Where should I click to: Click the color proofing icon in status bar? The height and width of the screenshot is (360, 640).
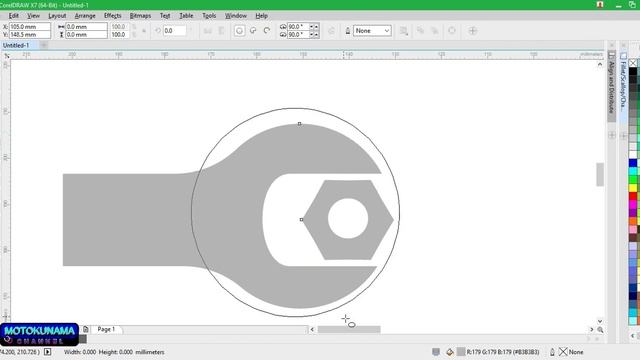click(436, 352)
